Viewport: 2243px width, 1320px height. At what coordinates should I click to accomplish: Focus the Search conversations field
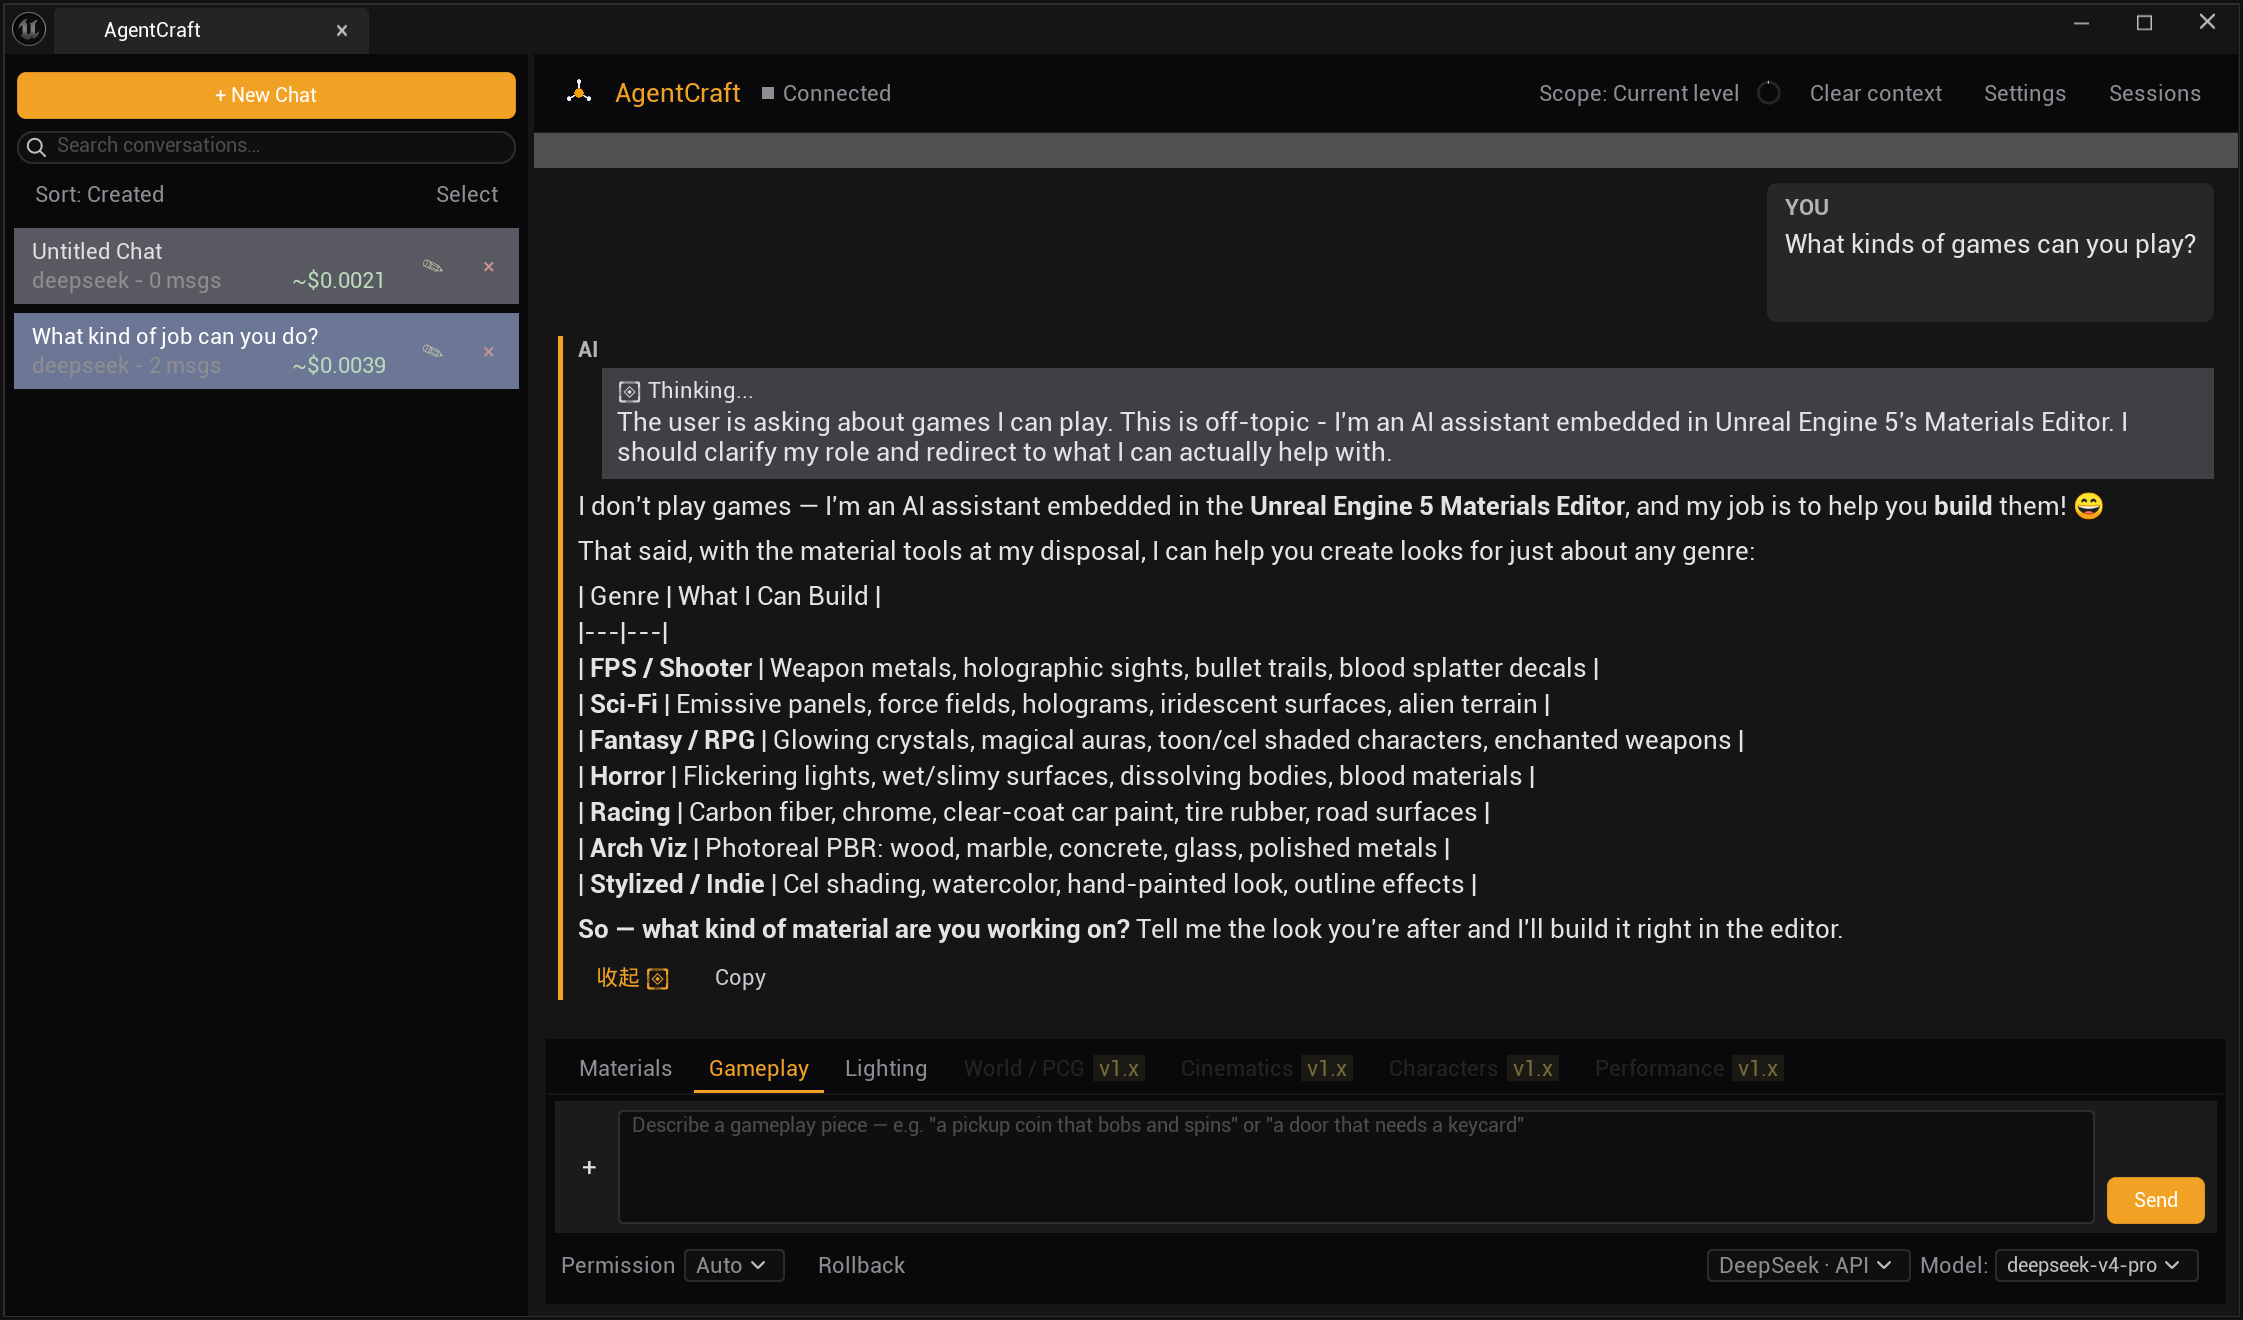click(266, 147)
